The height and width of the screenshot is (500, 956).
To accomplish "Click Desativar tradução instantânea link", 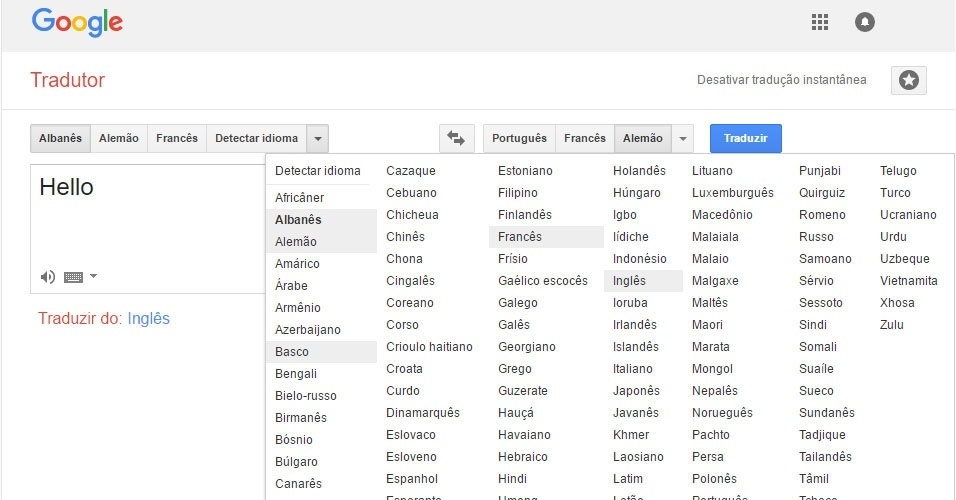I will click(x=782, y=80).
